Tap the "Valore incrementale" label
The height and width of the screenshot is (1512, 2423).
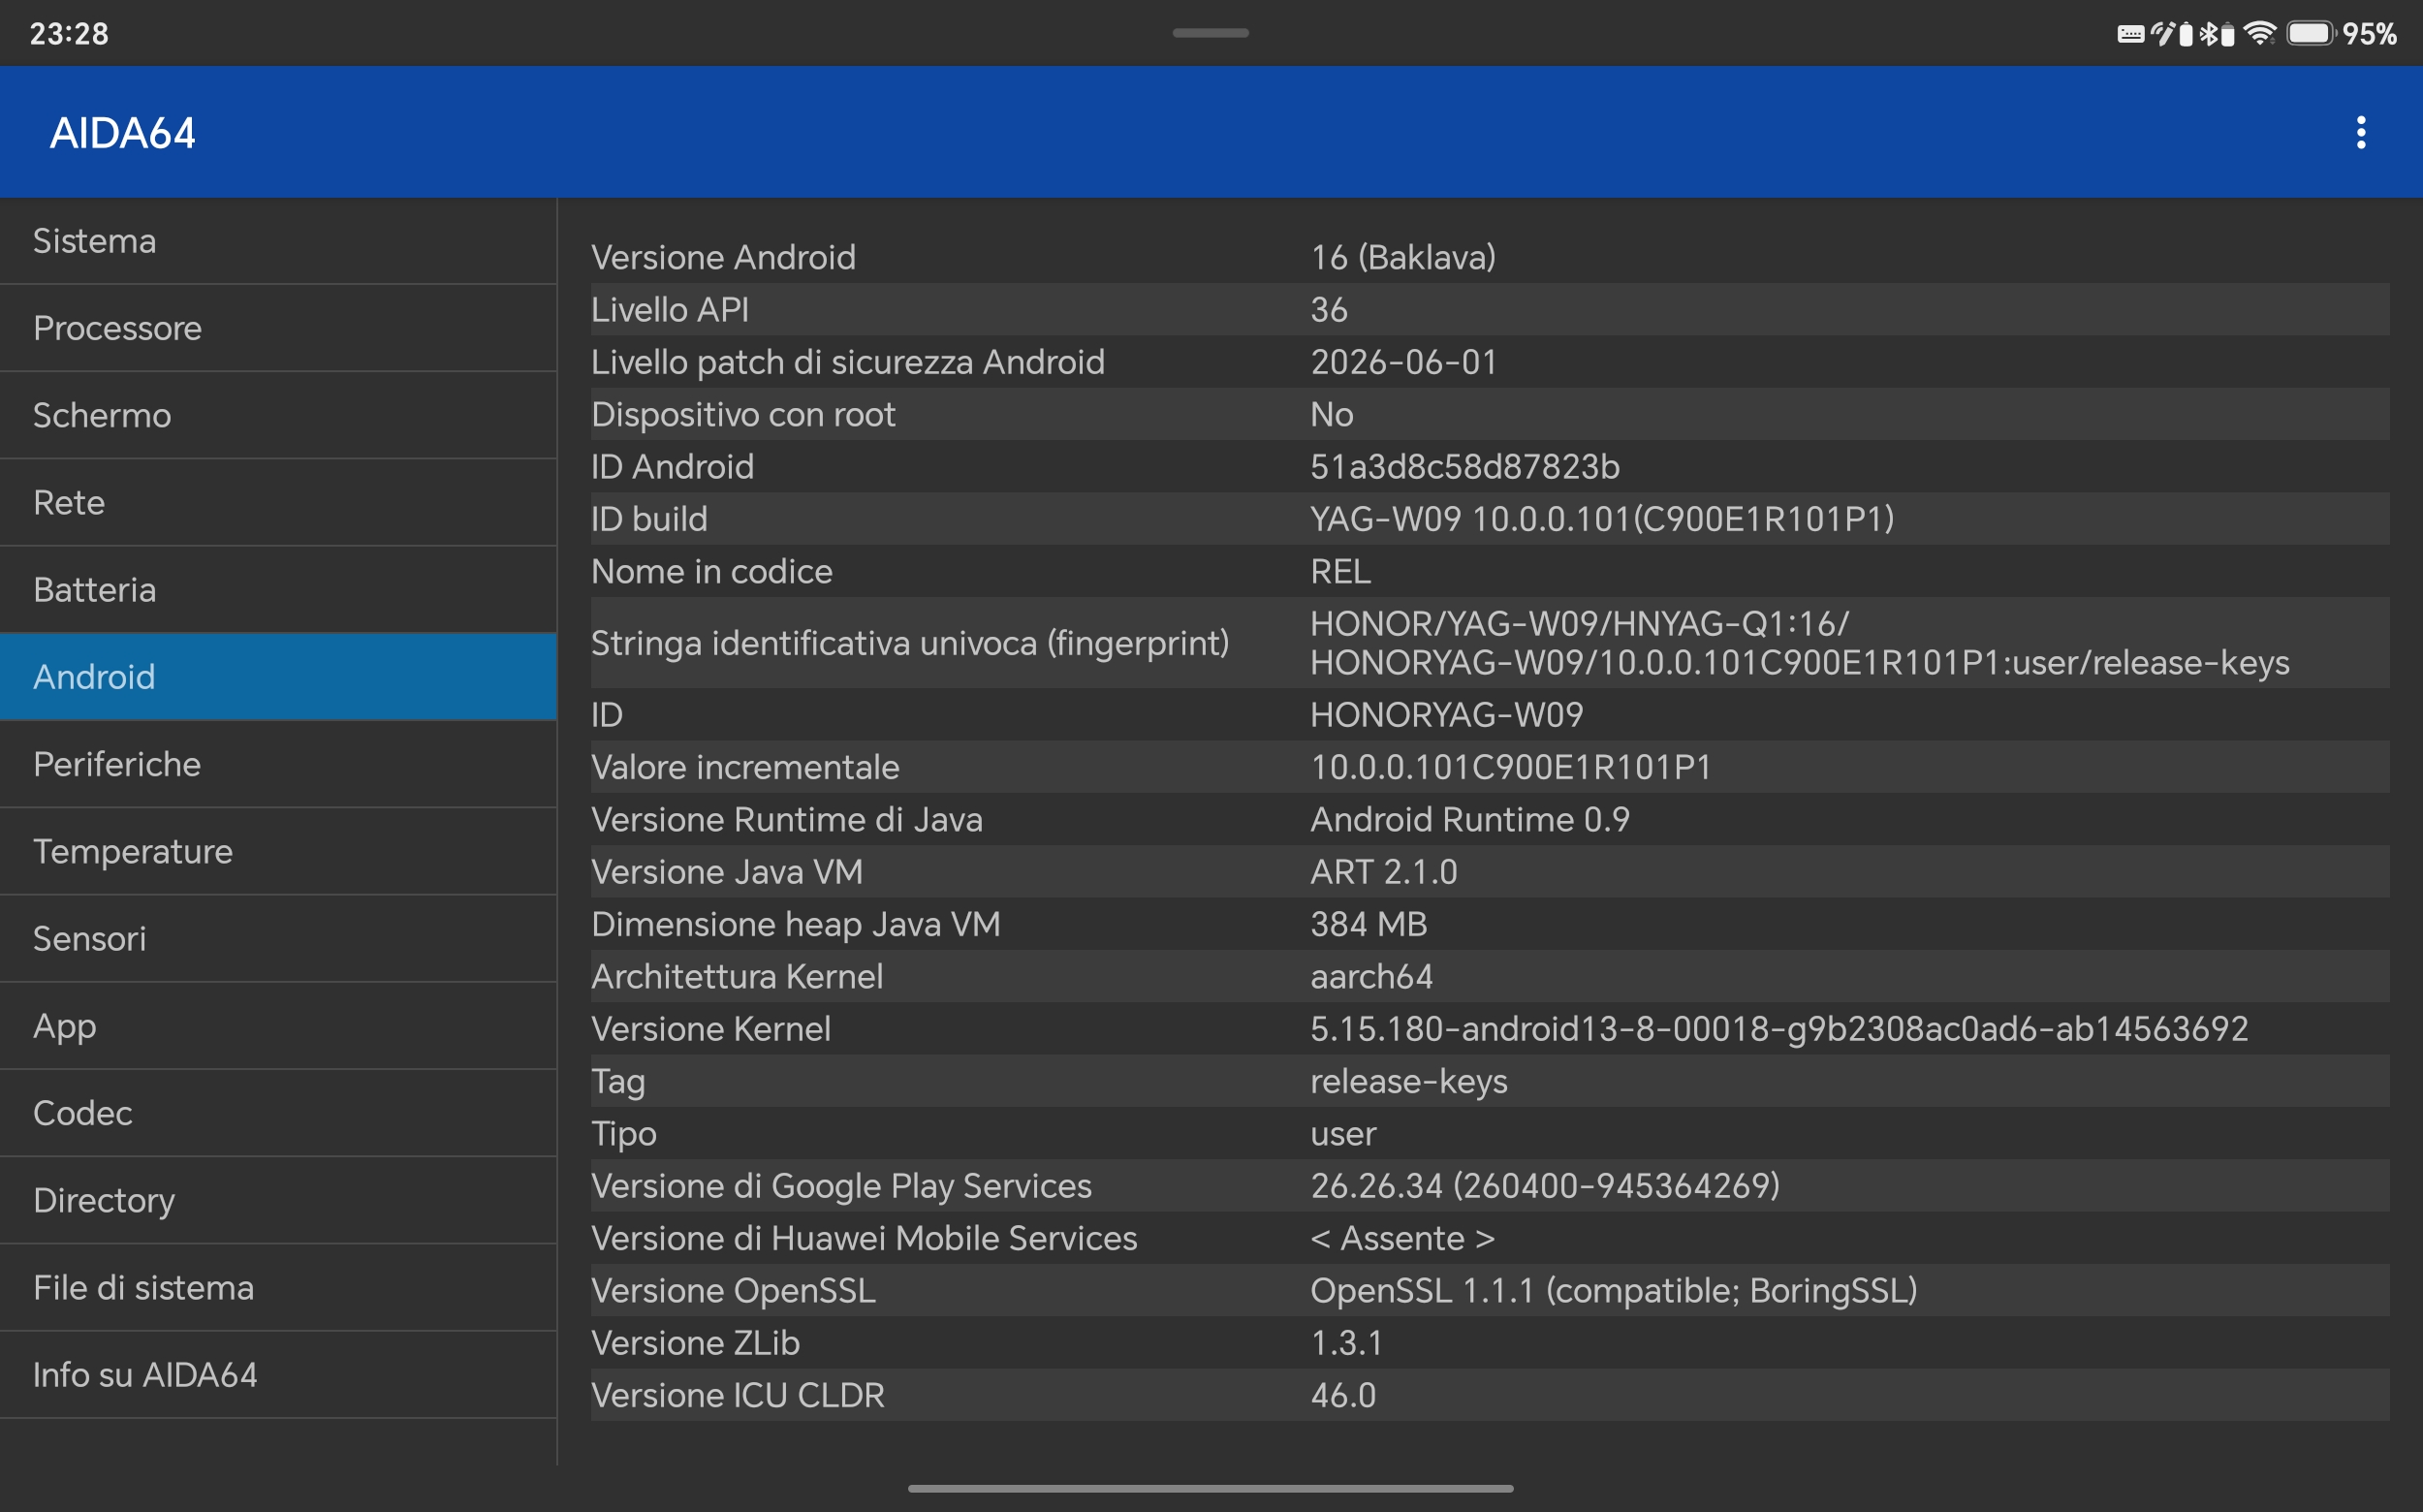click(745, 767)
